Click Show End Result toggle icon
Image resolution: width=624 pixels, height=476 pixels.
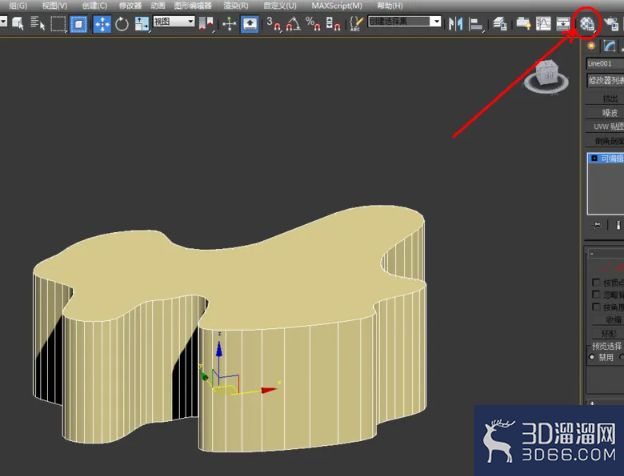[618, 225]
